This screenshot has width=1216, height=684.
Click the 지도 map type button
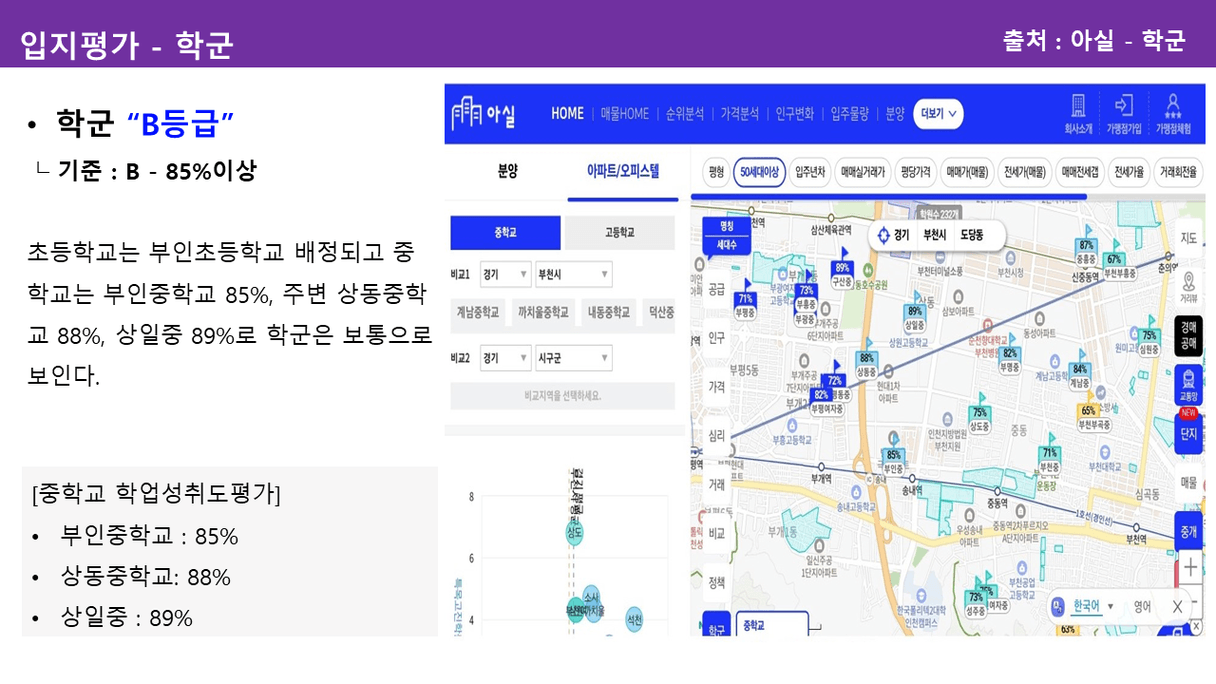click(1188, 238)
